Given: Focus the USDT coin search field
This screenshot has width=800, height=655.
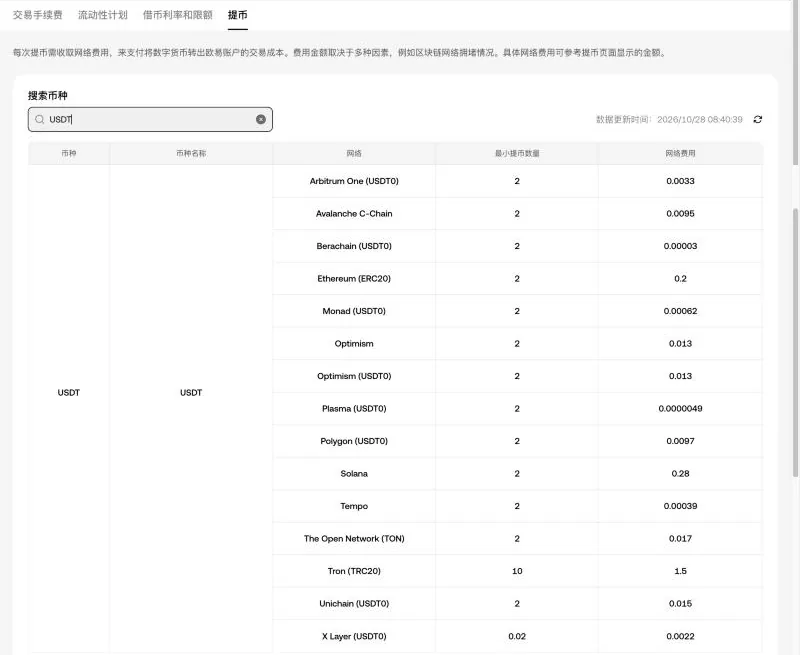Looking at the screenshot, I should 150,119.
